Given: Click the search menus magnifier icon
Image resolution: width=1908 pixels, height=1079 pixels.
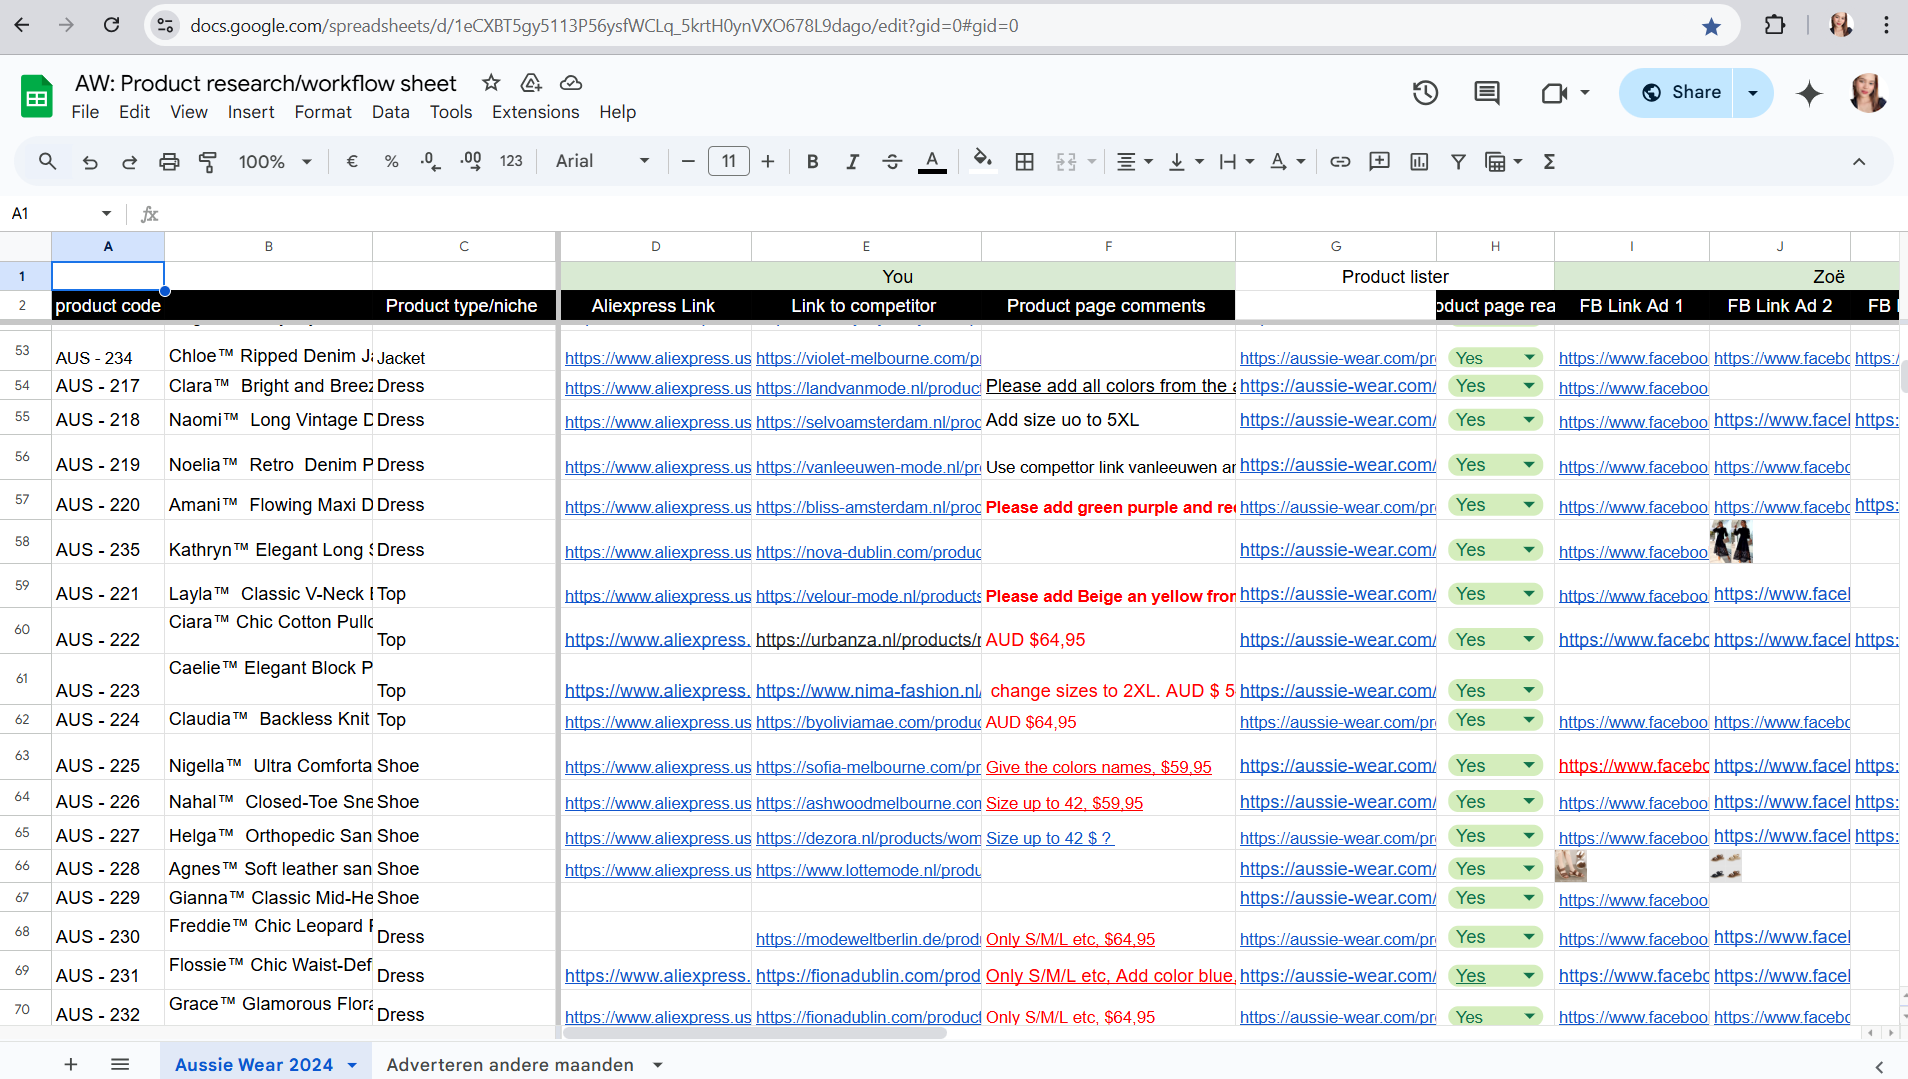Looking at the screenshot, I should coord(47,161).
